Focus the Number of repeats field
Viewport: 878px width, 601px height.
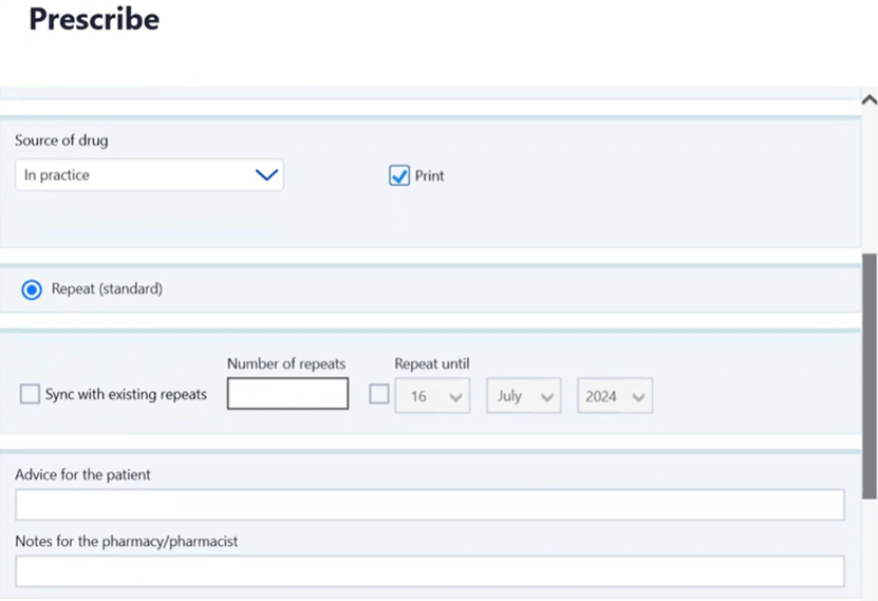[288, 393]
